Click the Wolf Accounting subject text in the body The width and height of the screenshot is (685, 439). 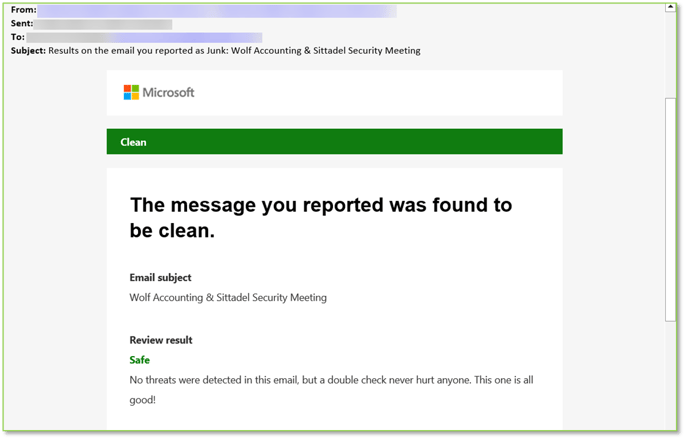click(x=228, y=297)
